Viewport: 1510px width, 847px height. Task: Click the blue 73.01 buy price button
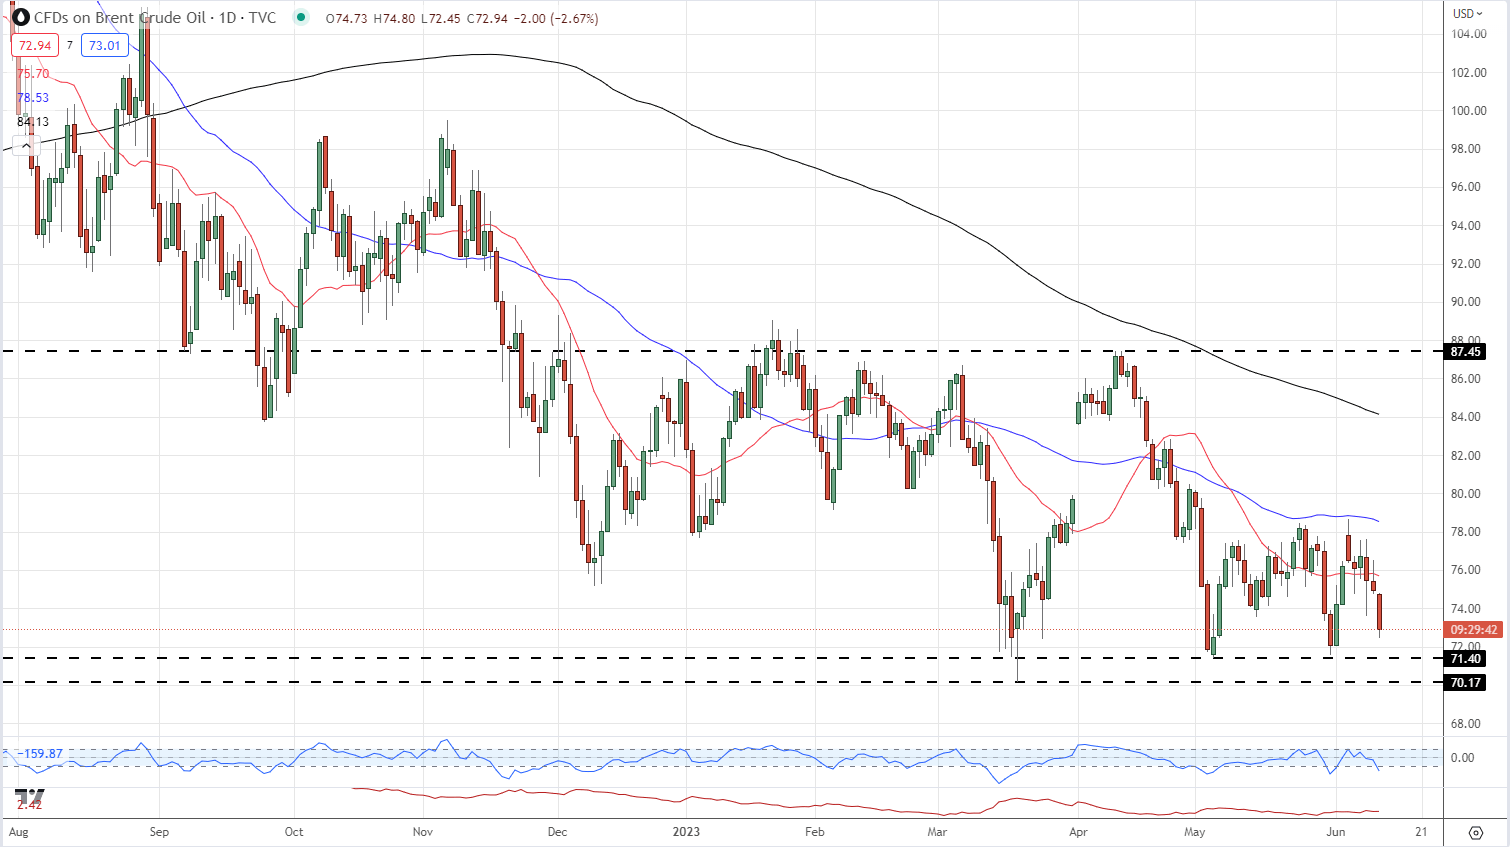[x=104, y=45]
